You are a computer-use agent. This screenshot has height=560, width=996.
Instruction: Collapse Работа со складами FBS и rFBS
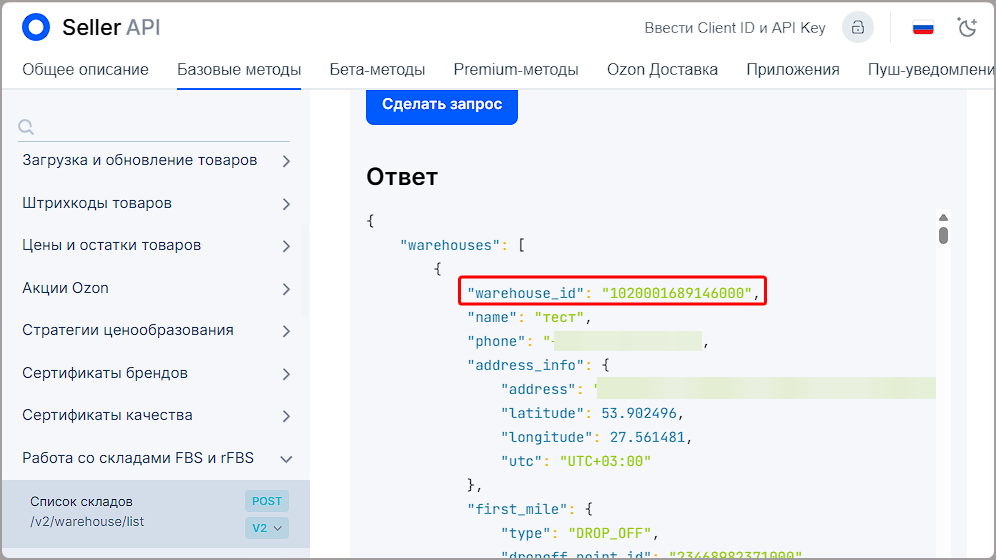click(286, 459)
